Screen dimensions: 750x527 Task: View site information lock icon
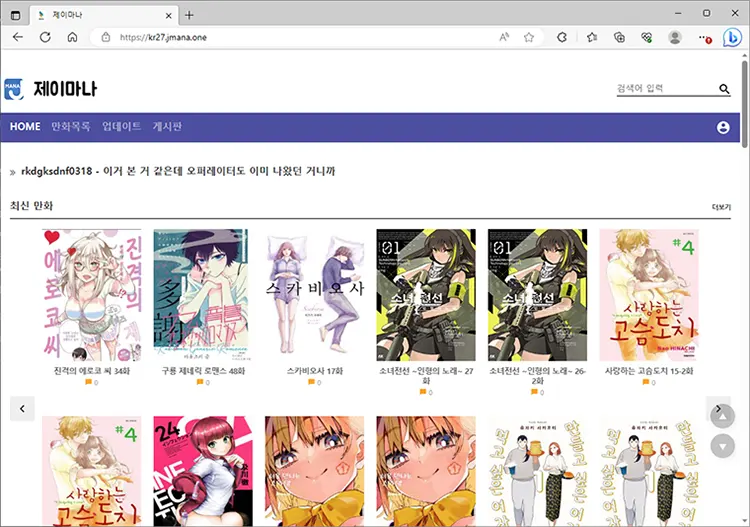tap(106, 37)
